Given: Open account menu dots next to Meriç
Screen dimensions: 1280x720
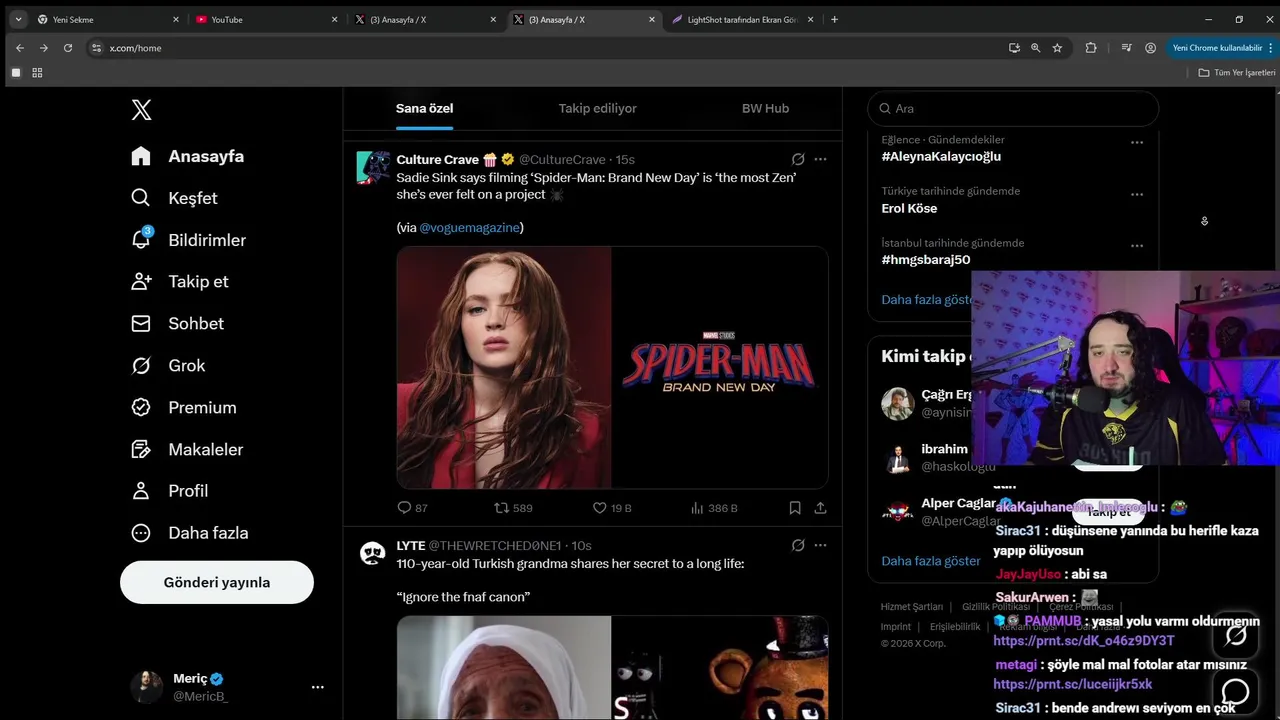Looking at the screenshot, I should click(x=318, y=687).
